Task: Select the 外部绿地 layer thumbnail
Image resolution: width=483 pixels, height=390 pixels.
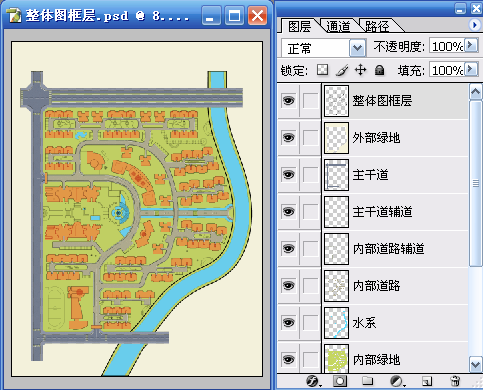Action: point(336,138)
